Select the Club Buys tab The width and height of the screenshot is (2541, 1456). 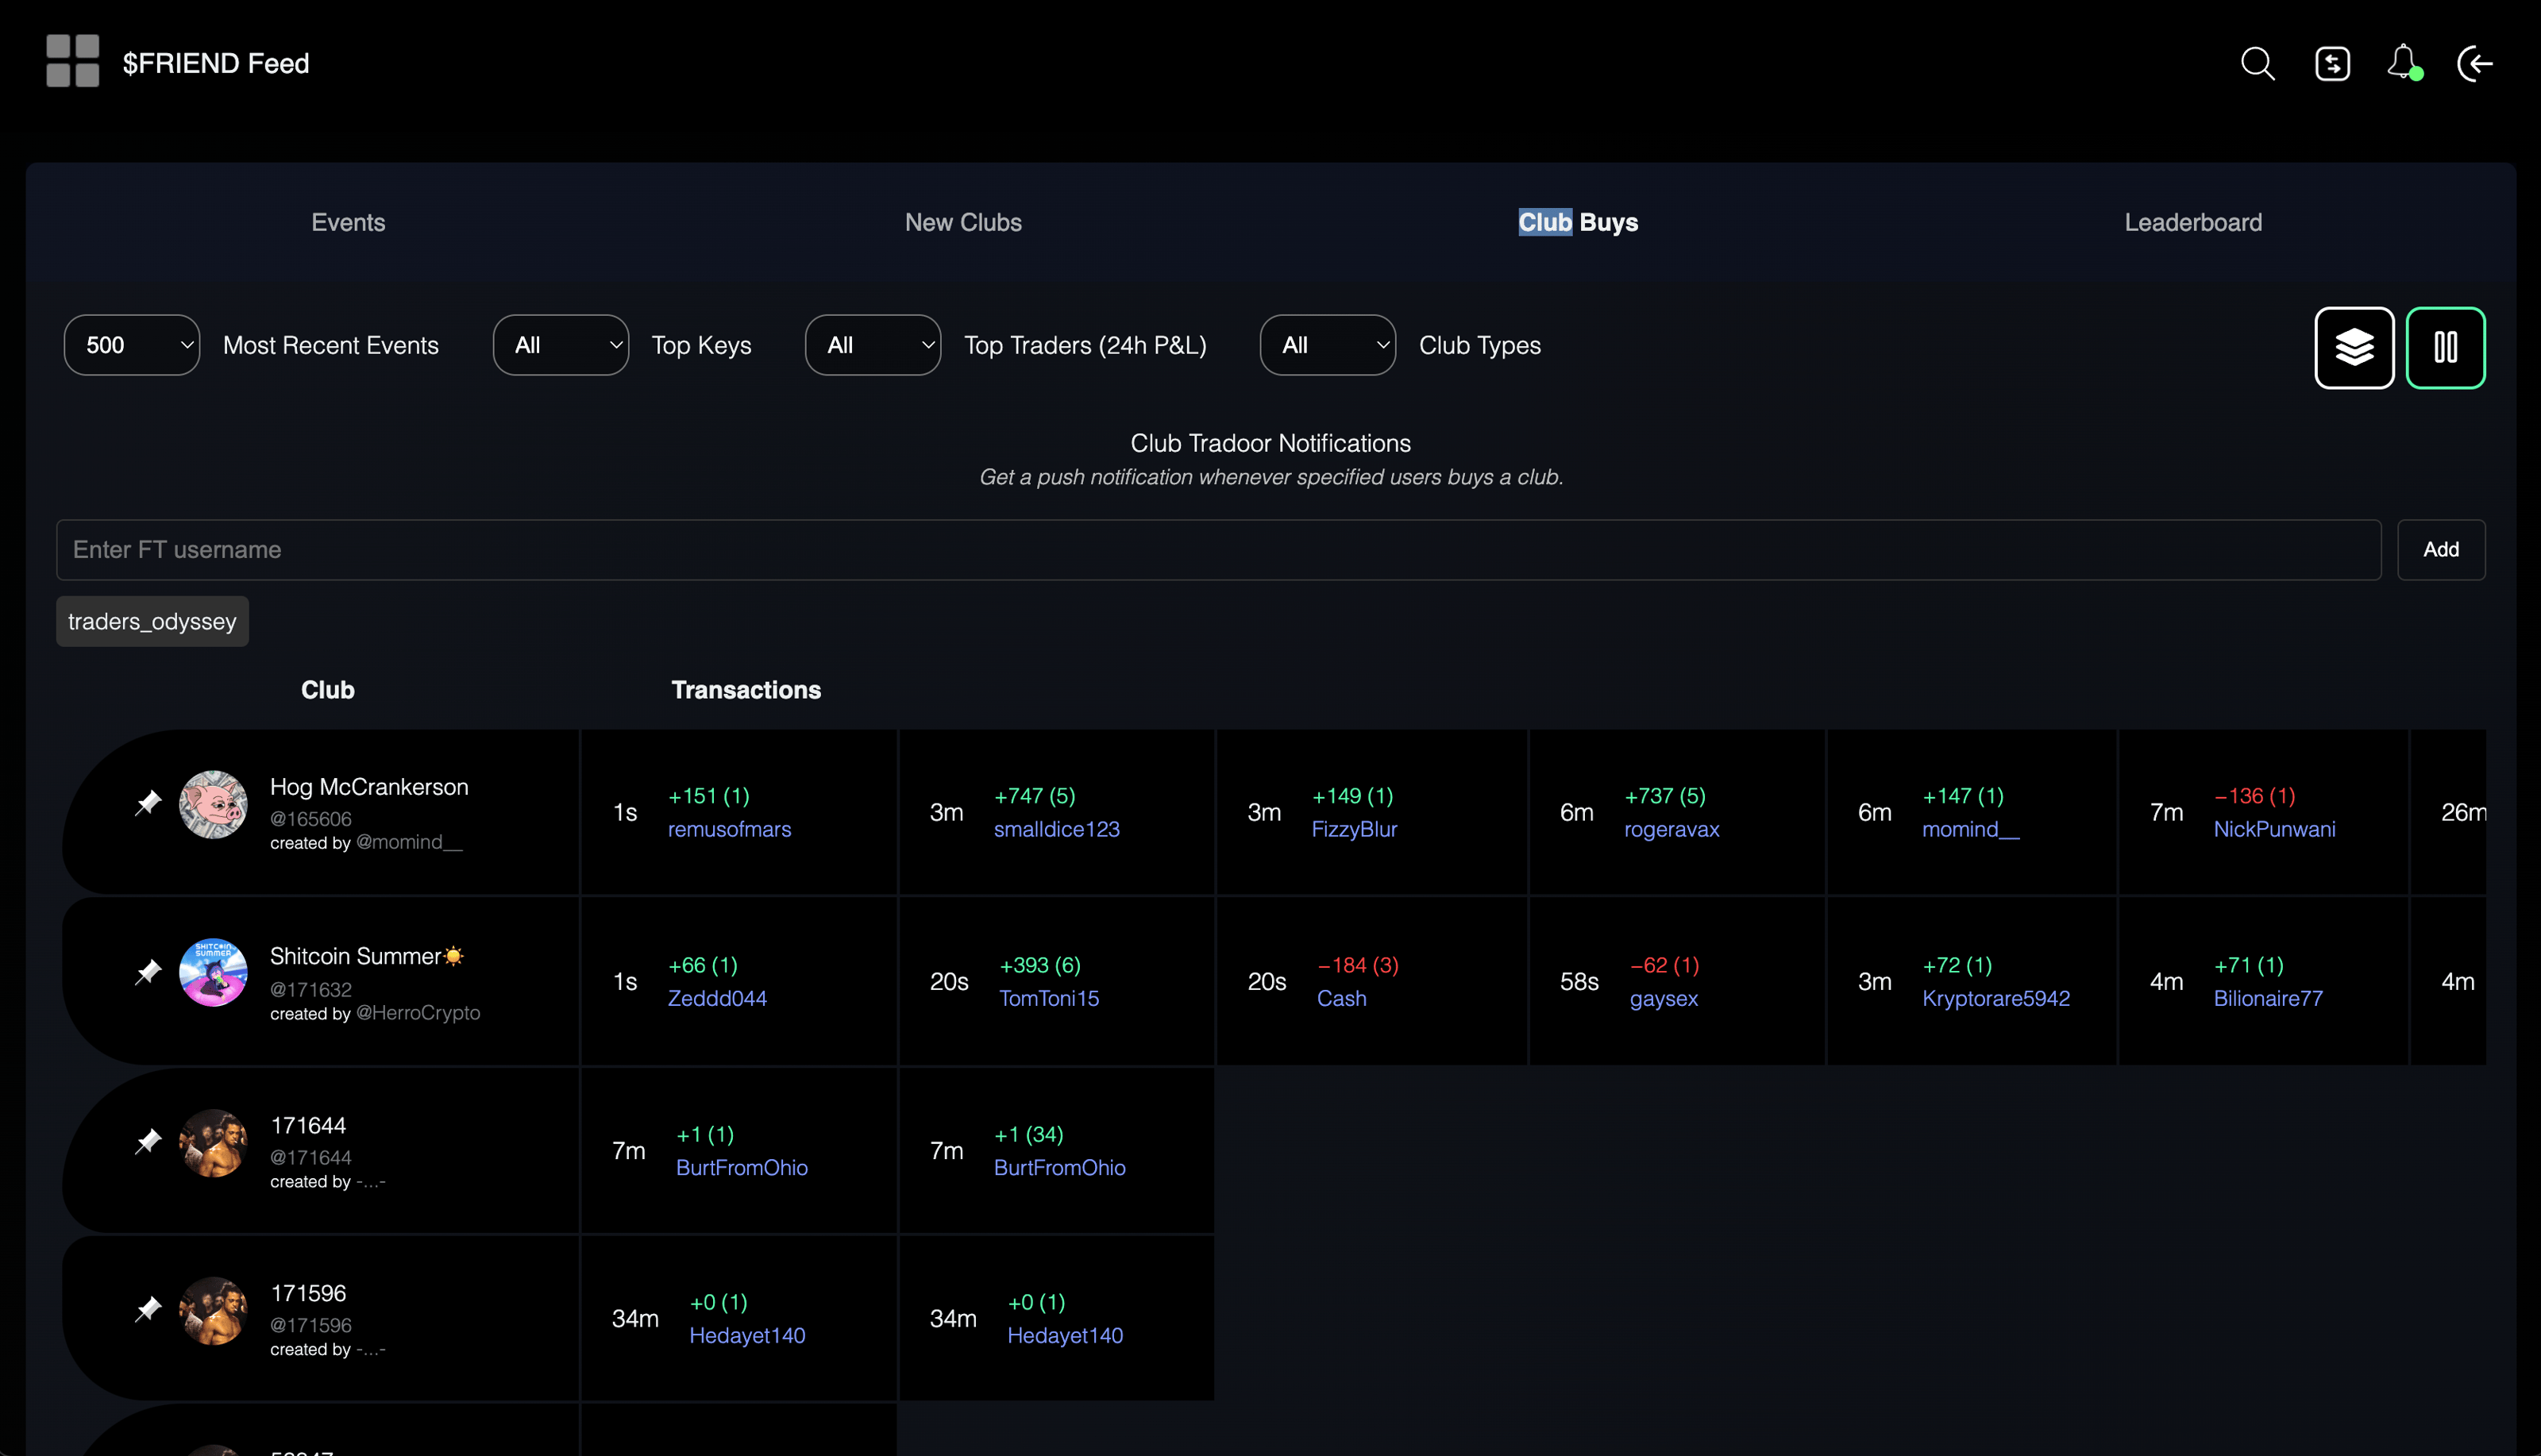coord(1578,222)
